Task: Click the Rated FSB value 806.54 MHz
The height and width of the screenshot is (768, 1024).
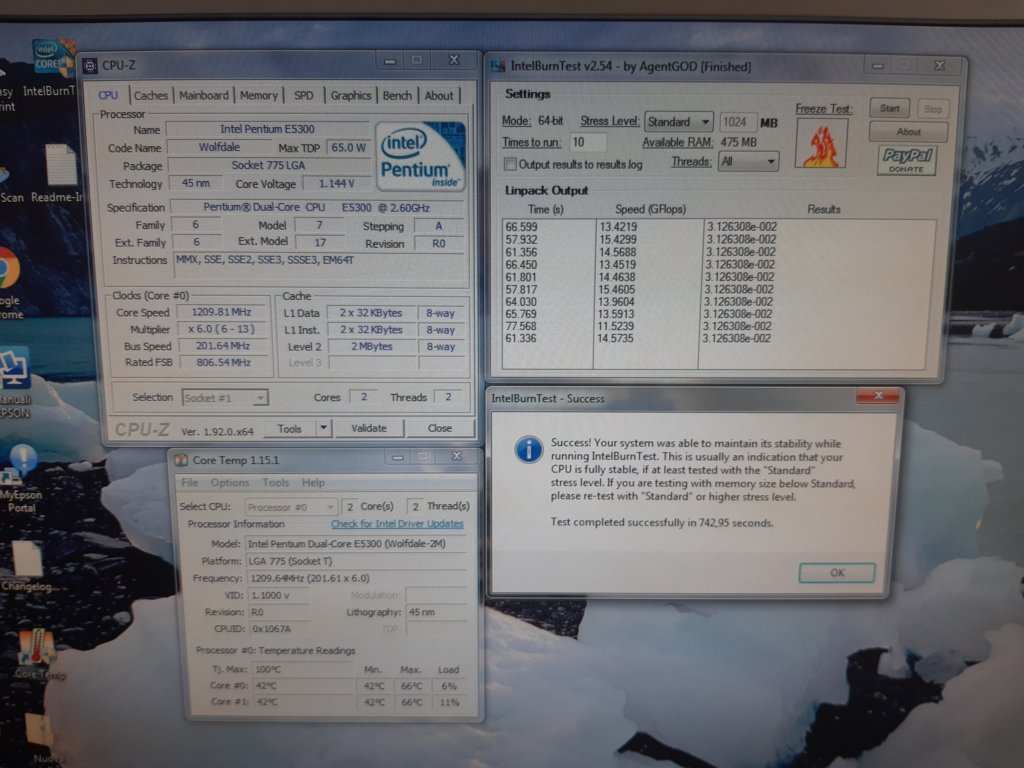Action: (x=223, y=362)
